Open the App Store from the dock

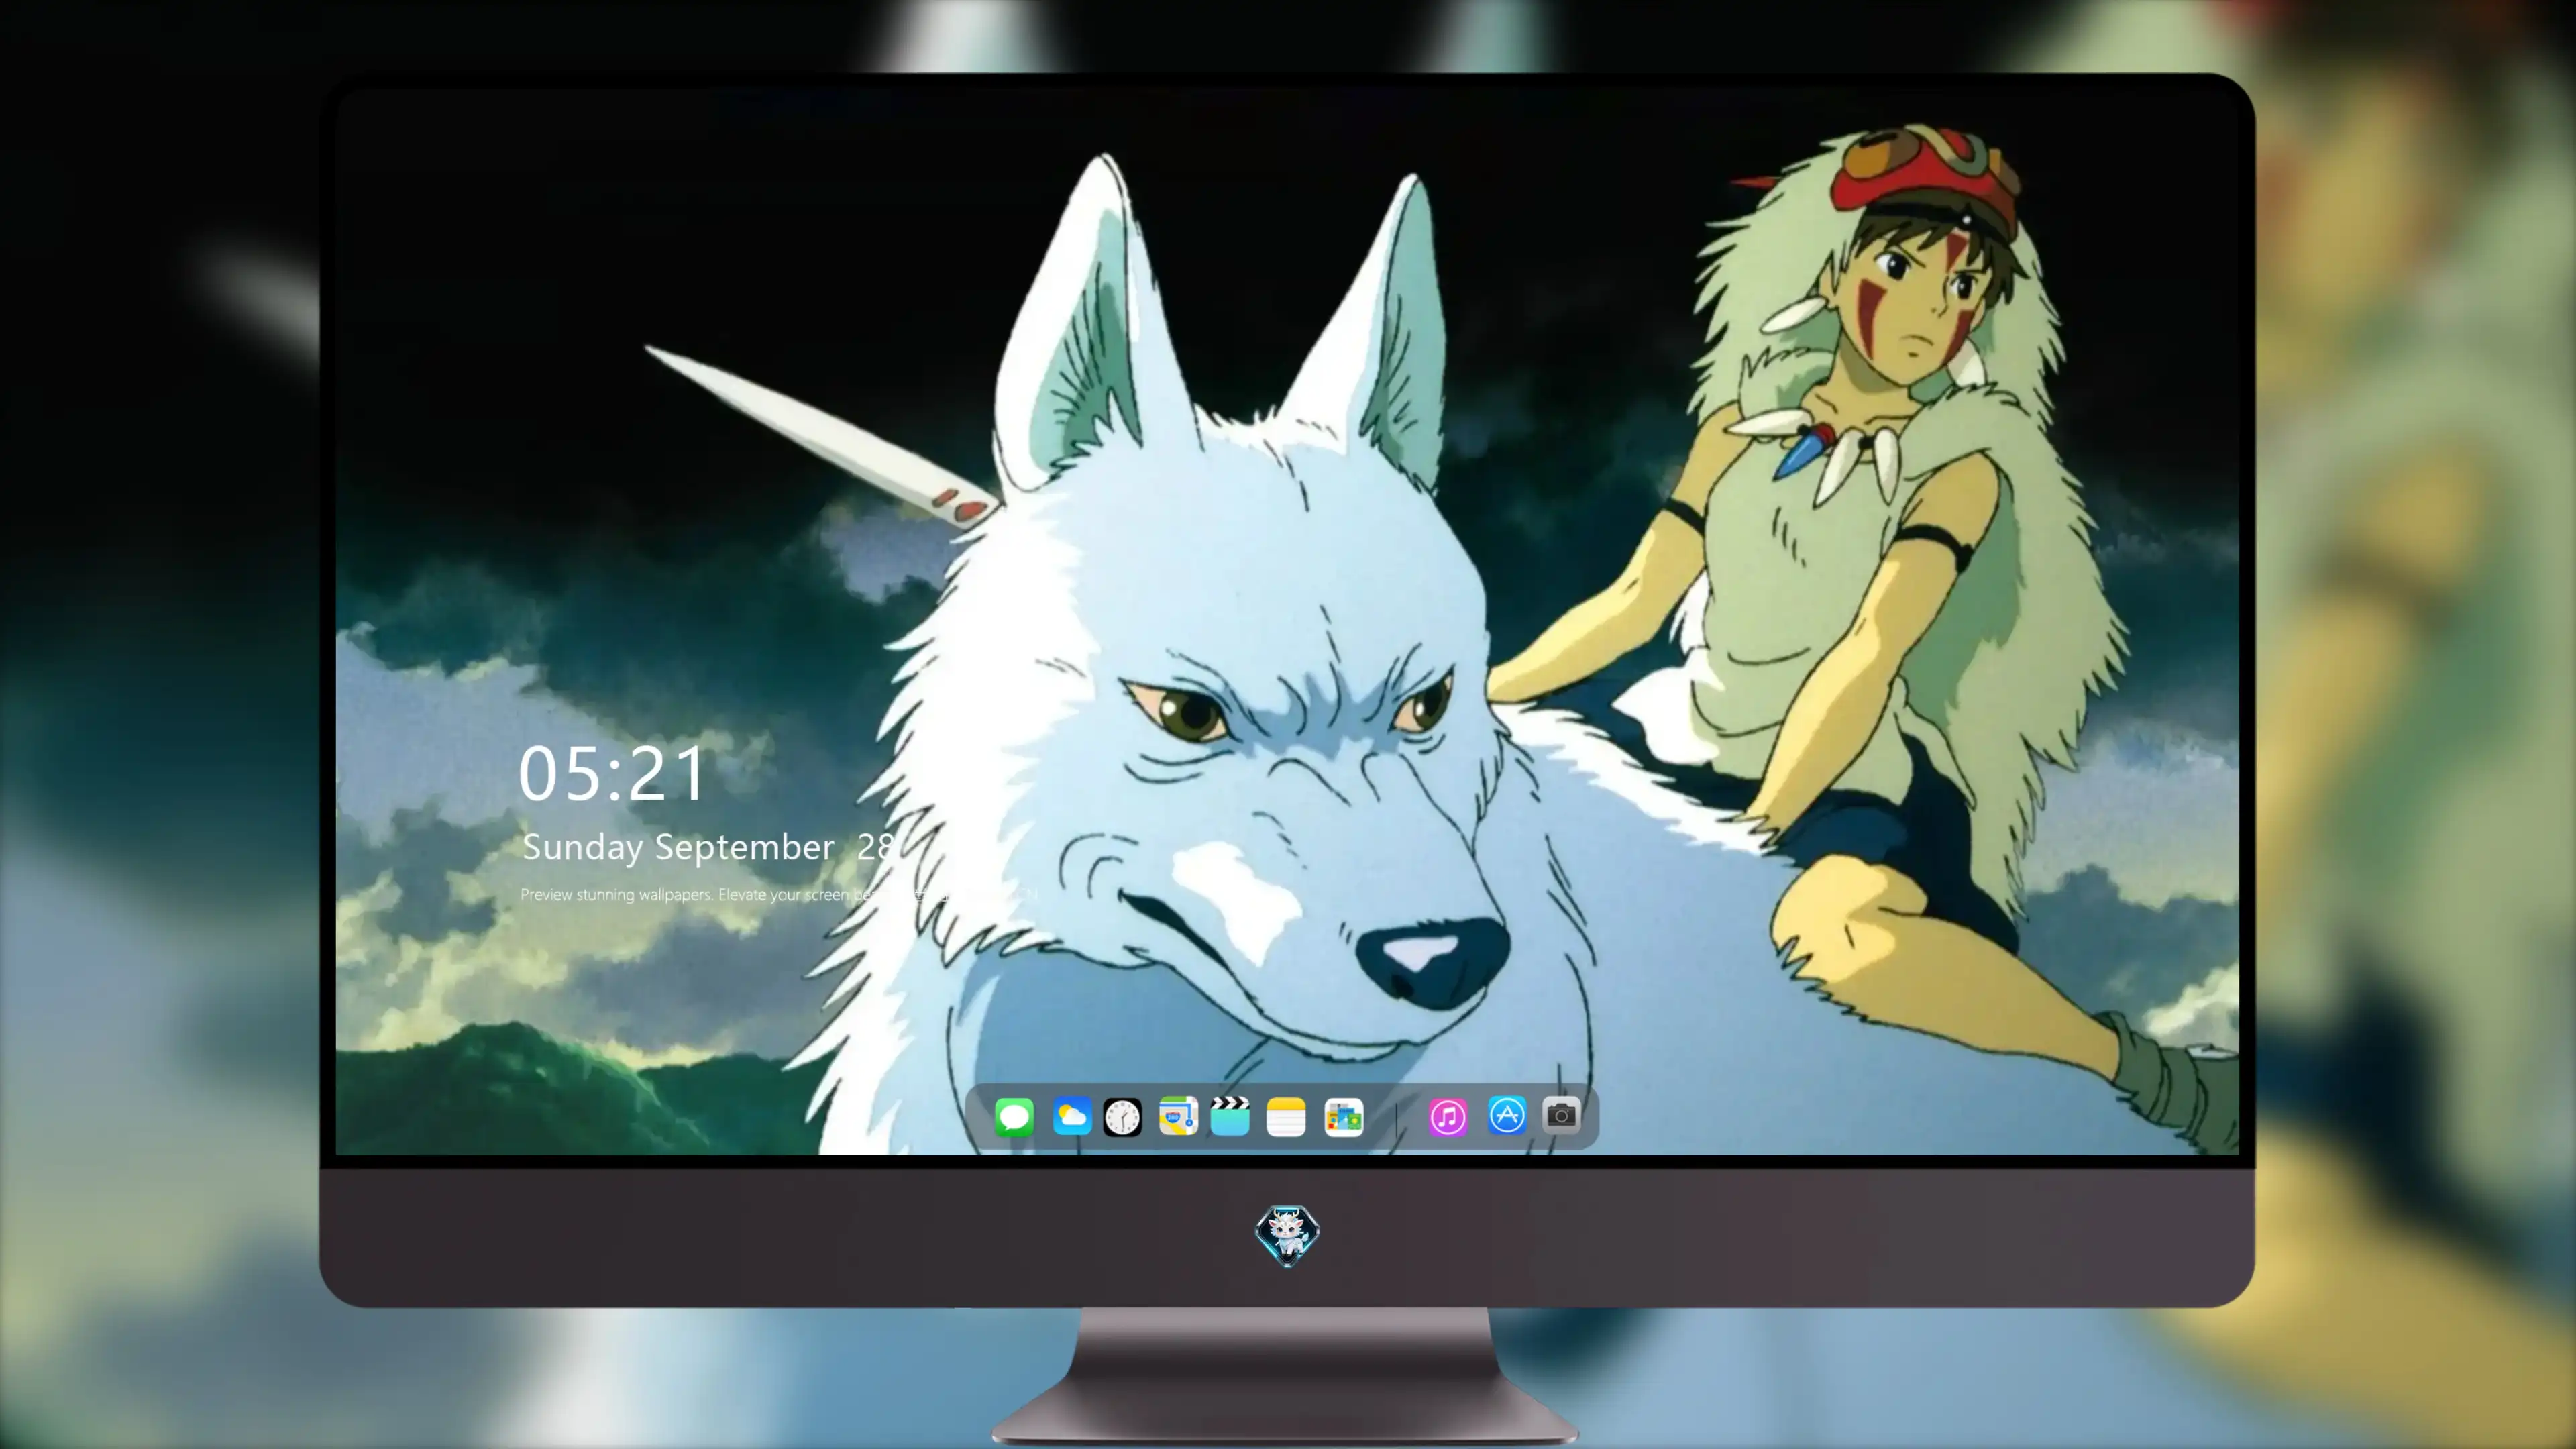1507,1115
